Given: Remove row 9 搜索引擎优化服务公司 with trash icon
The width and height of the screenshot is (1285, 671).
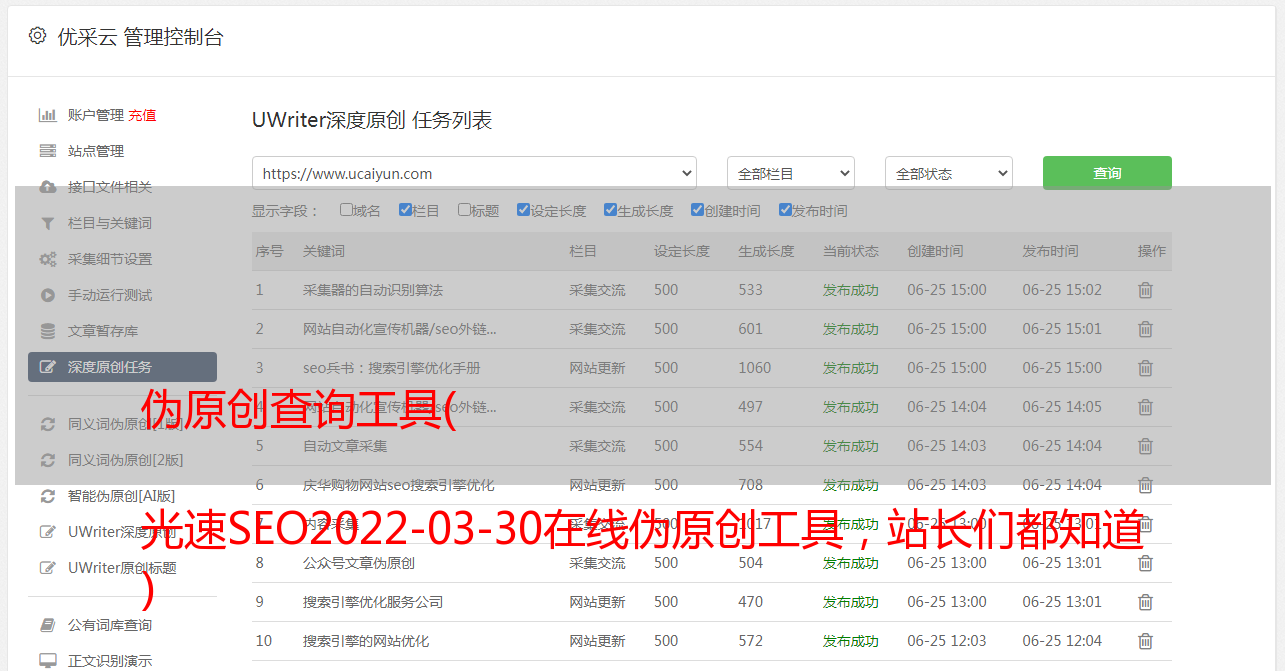Looking at the screenshot, I should point(1145,602).
